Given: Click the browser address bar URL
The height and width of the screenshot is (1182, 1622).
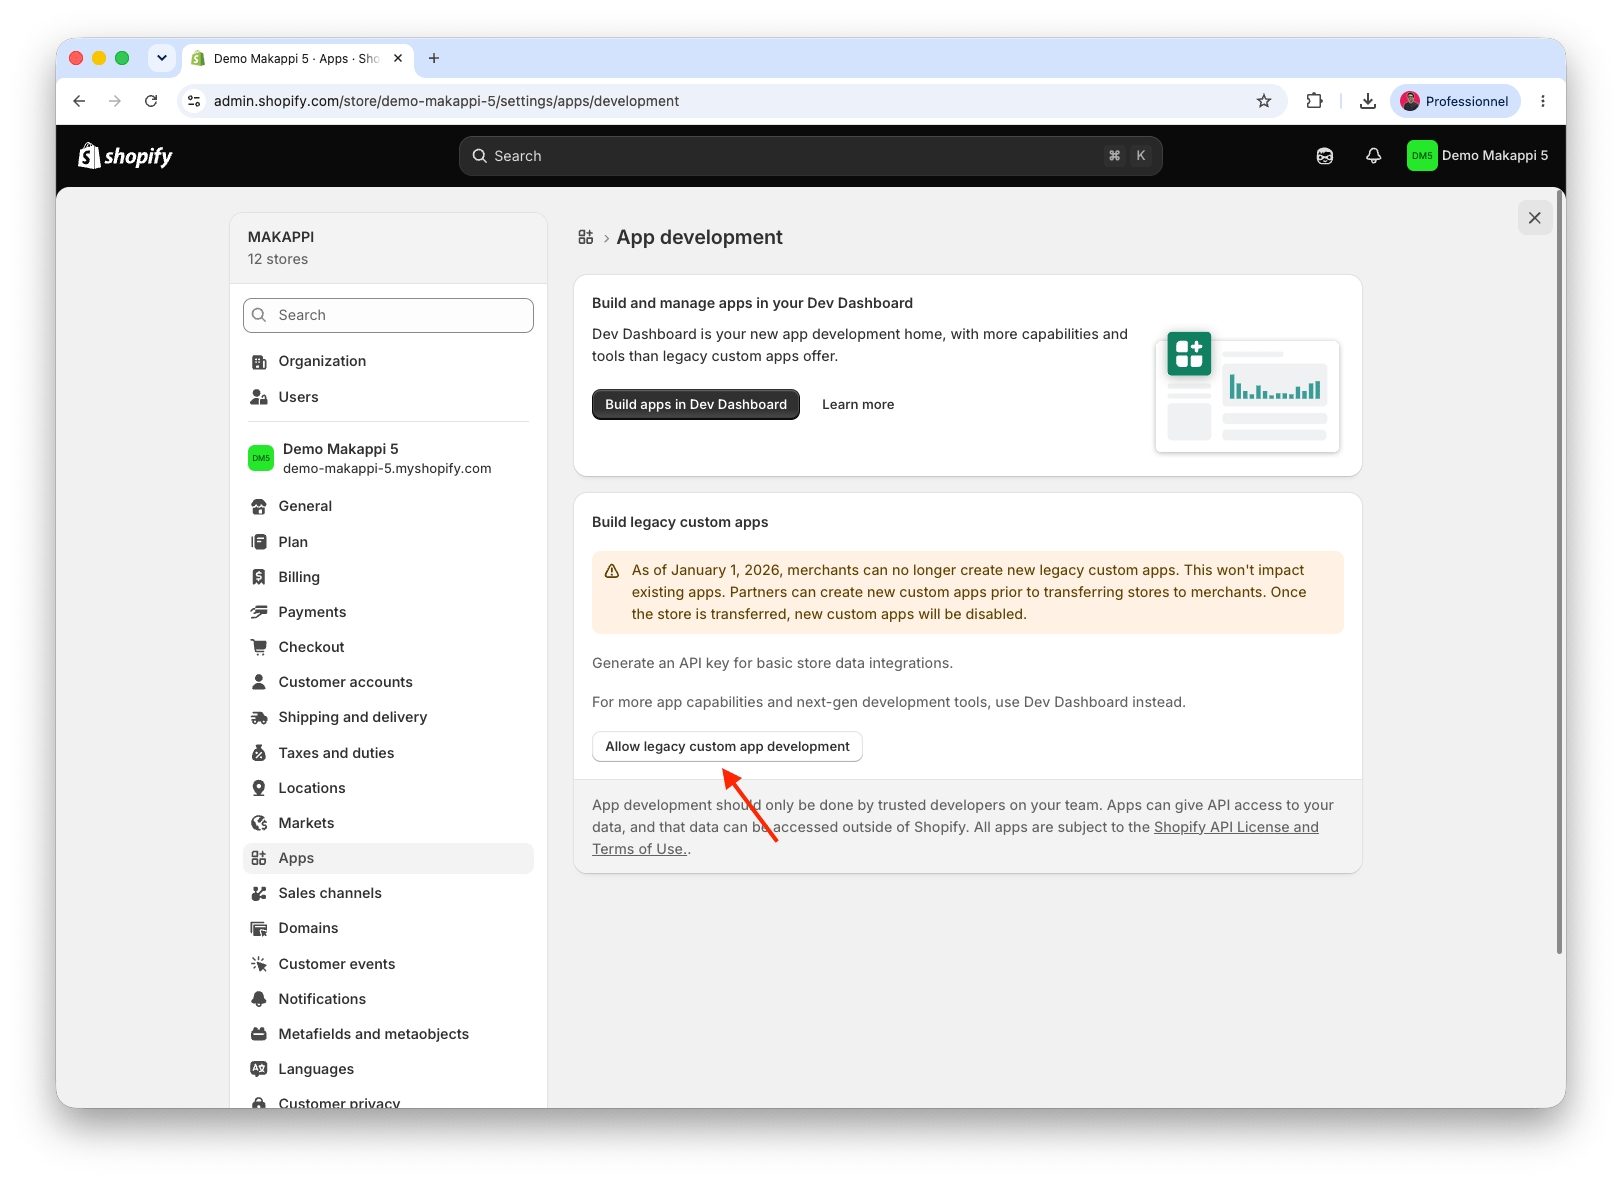Looking at the screenshot, I should point(446,101).
